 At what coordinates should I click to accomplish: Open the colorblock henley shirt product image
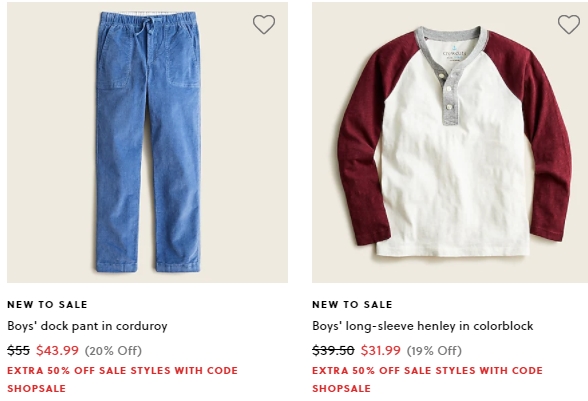click(450, 142)
